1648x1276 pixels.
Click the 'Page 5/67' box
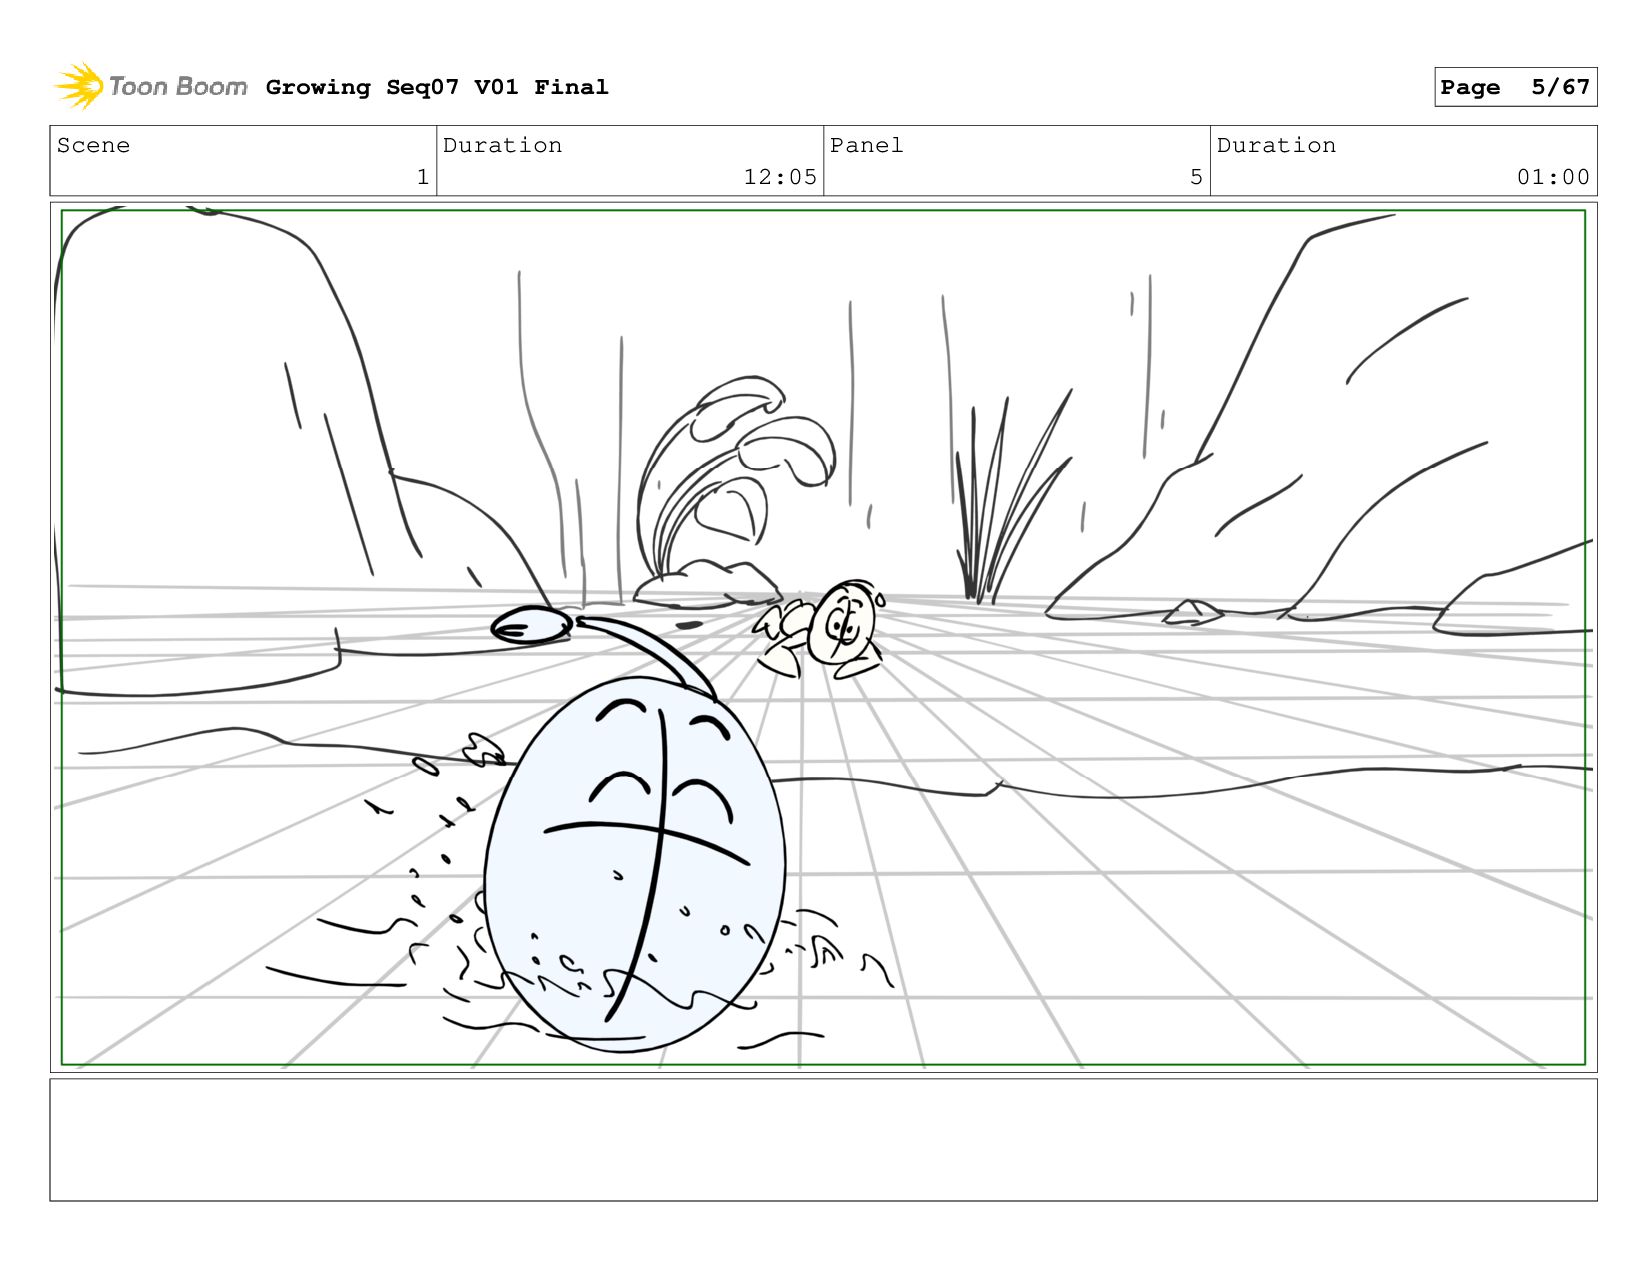(x=1515, y=87)
